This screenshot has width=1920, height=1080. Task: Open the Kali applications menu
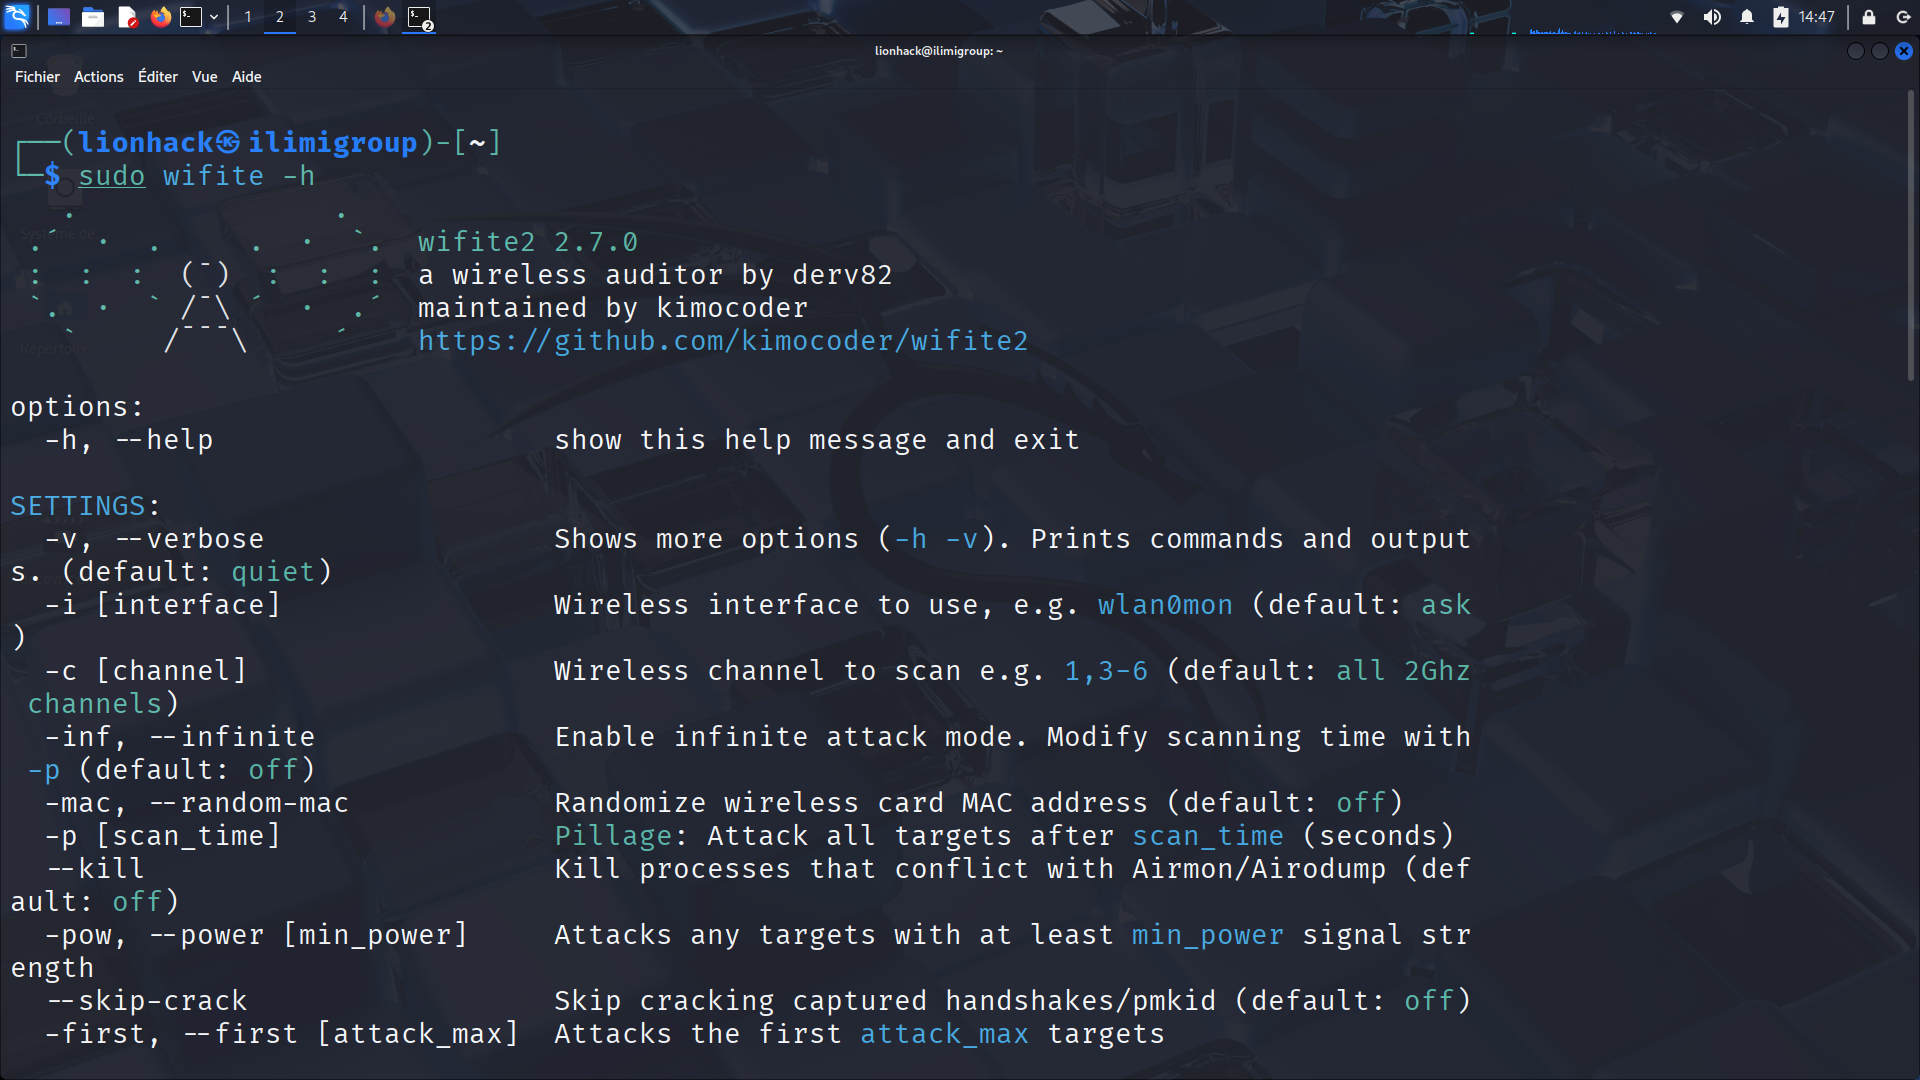click(x=18, y=17)
